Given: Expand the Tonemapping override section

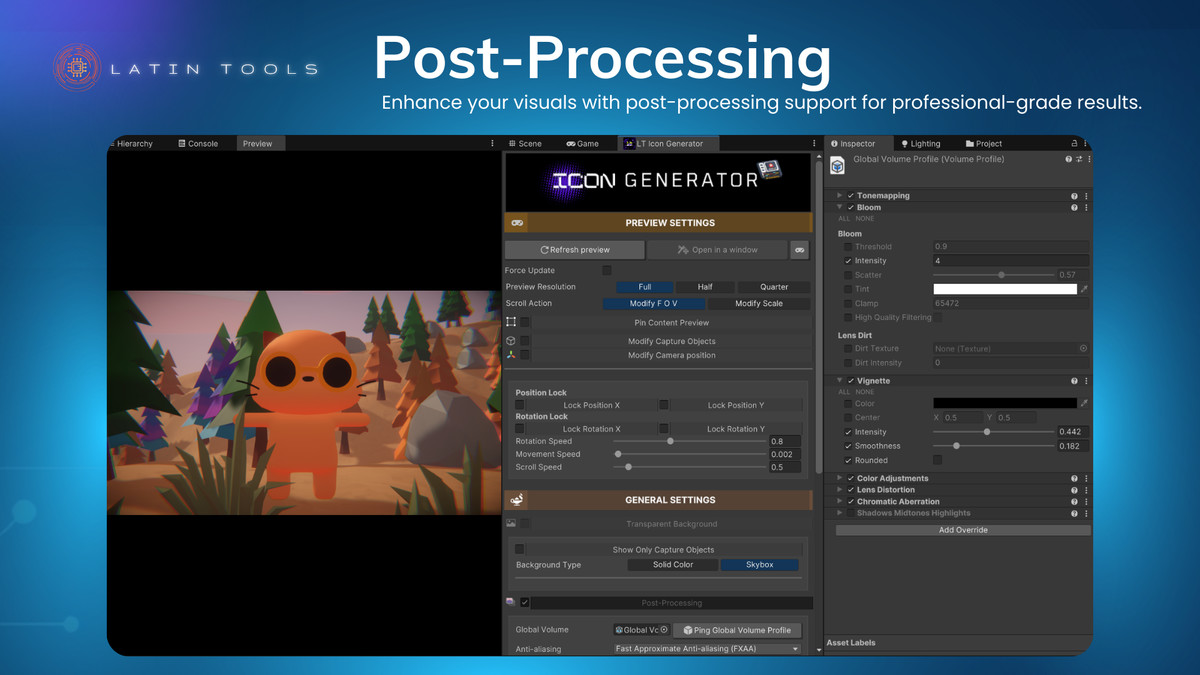Looking at the screenshot, I should tap(840, 196).
